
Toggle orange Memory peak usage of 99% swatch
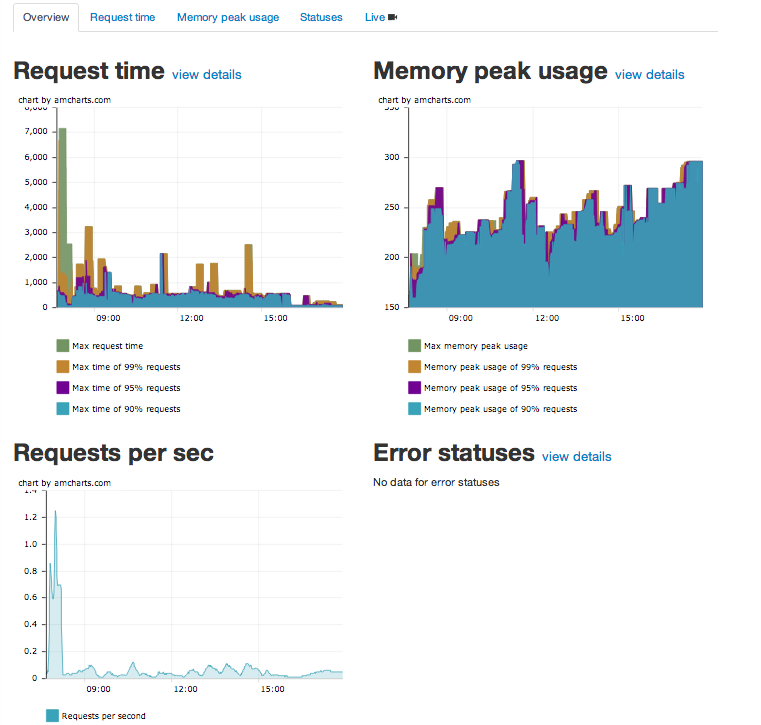(x=414, y=366)
